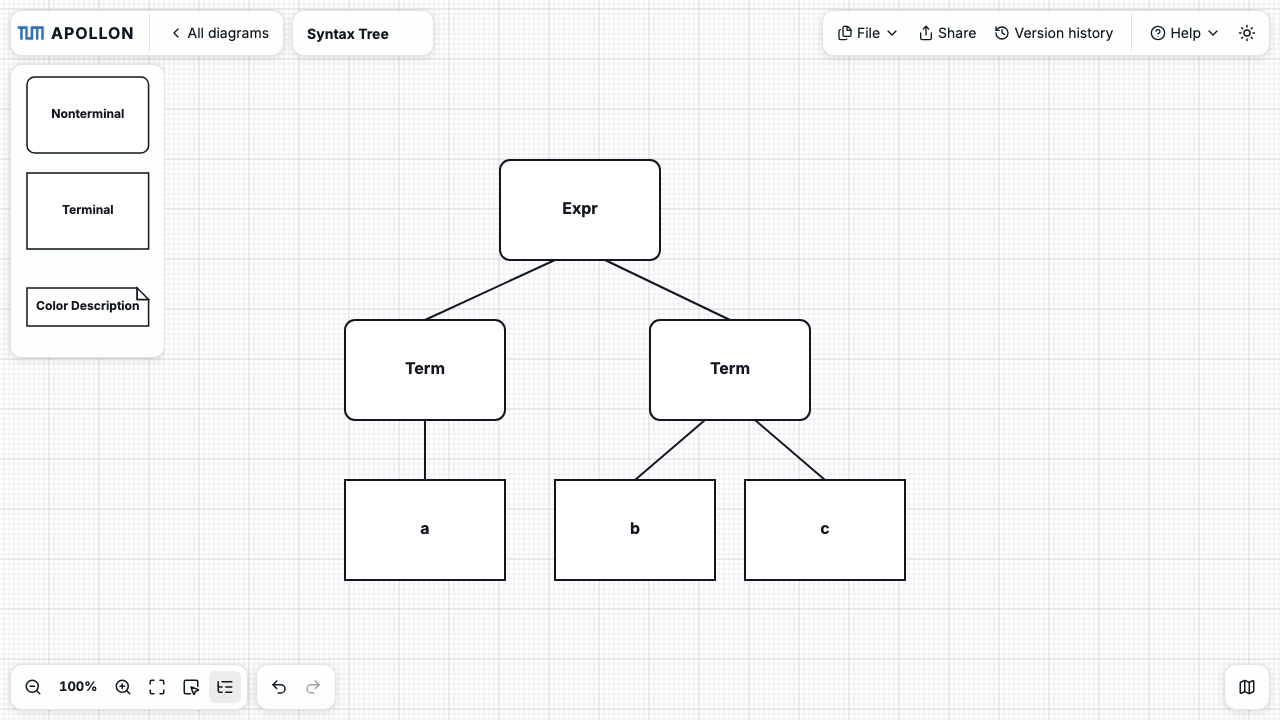The image size is (1280, 720).
Task: Go back to All diagrams
Action: [x=220, y=33]
